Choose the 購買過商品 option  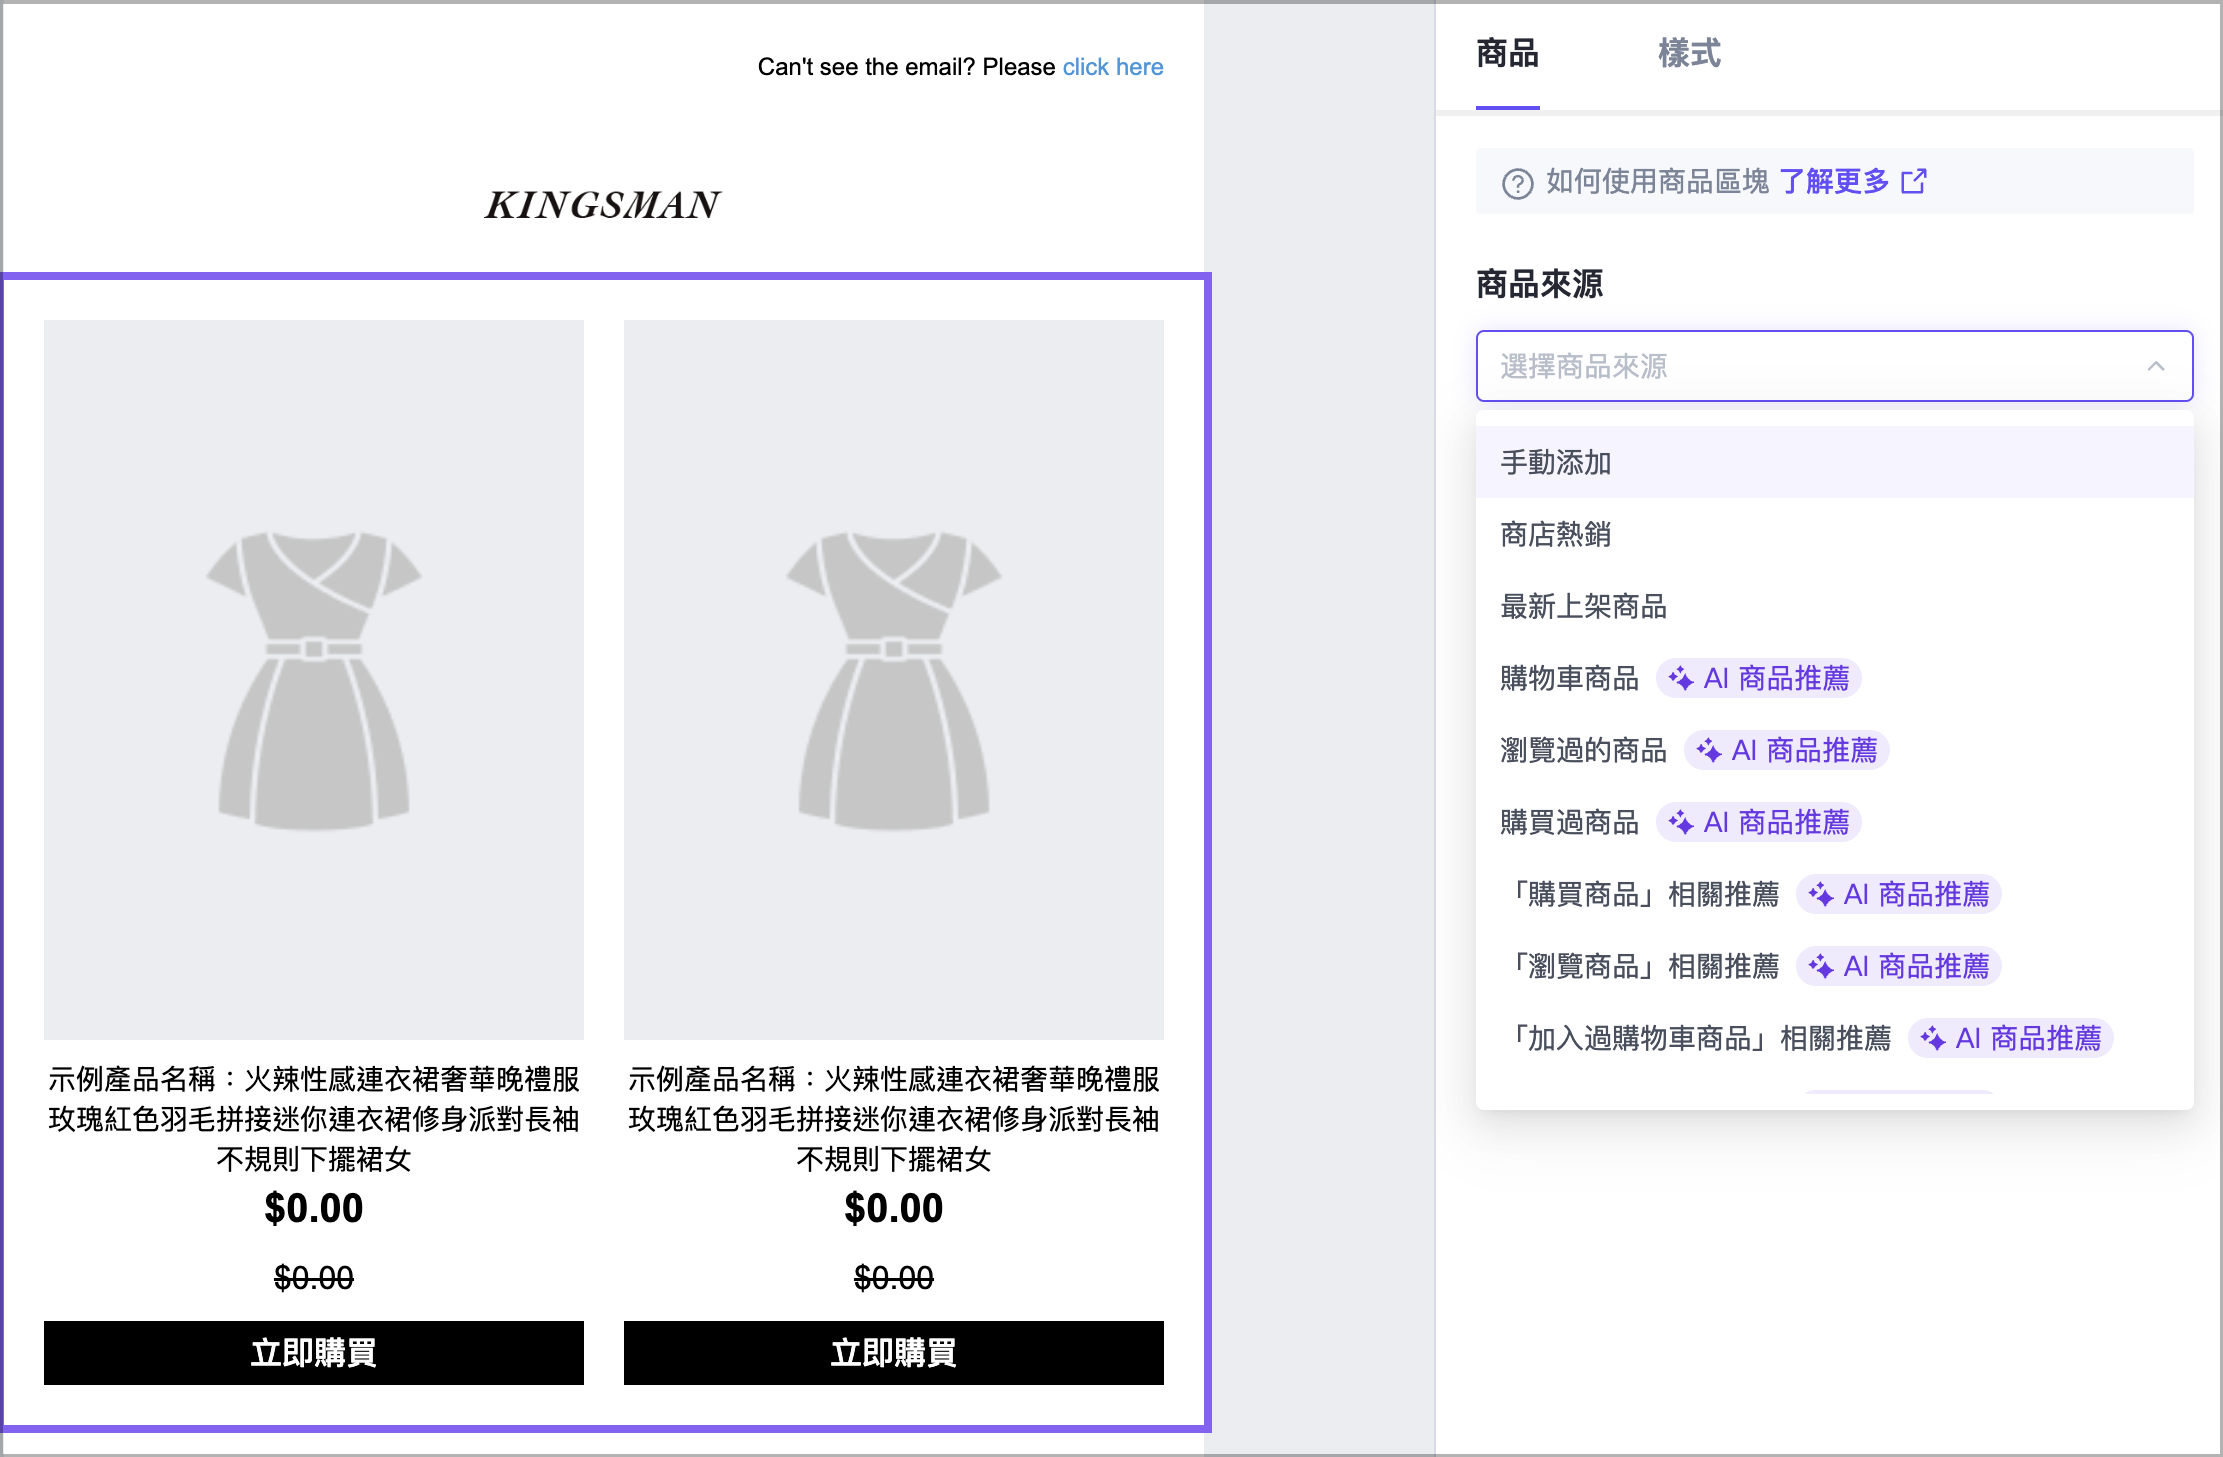(1569, 822)
